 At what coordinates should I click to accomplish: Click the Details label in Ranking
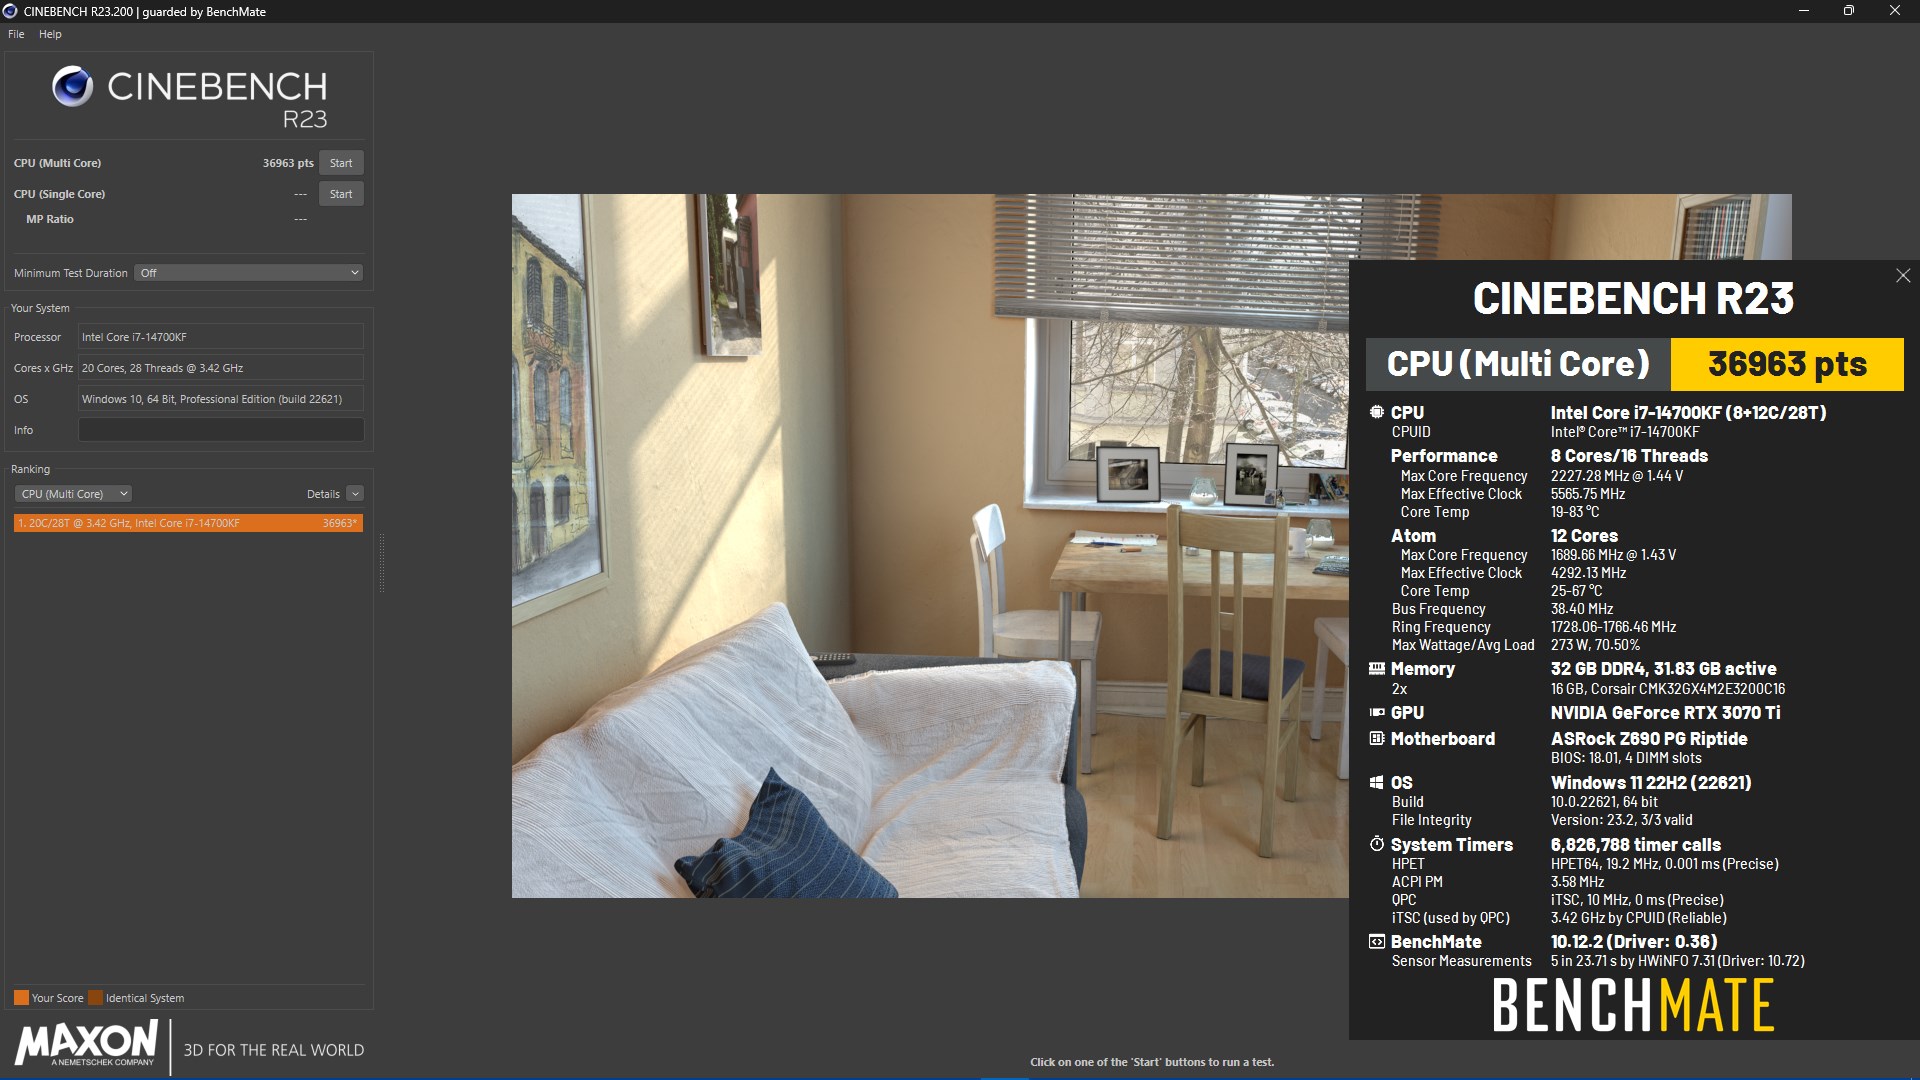323,494
